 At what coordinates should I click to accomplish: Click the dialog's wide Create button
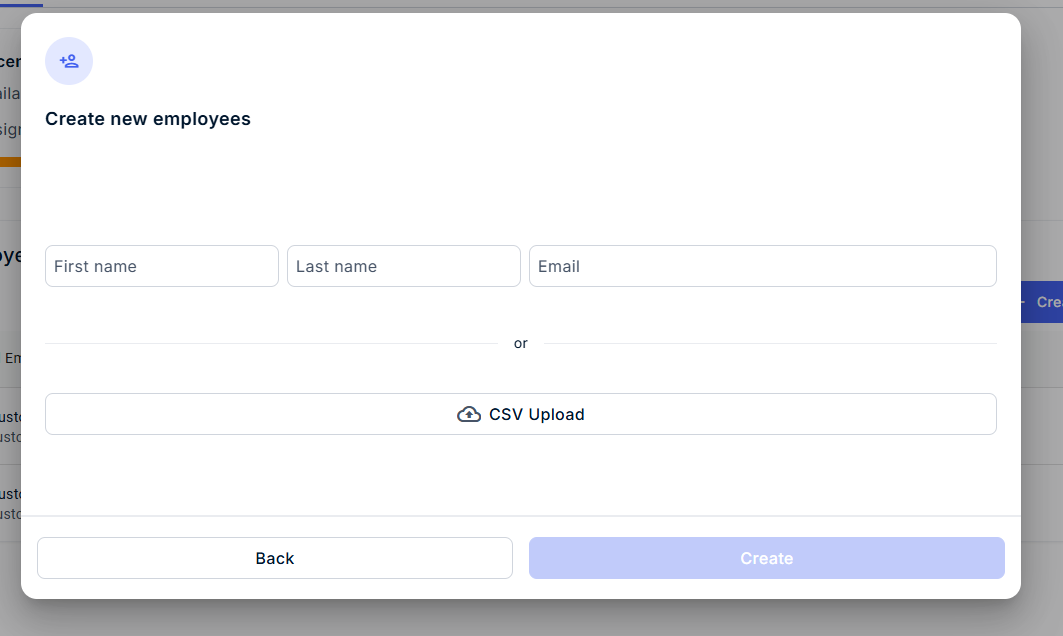(767, 558)
